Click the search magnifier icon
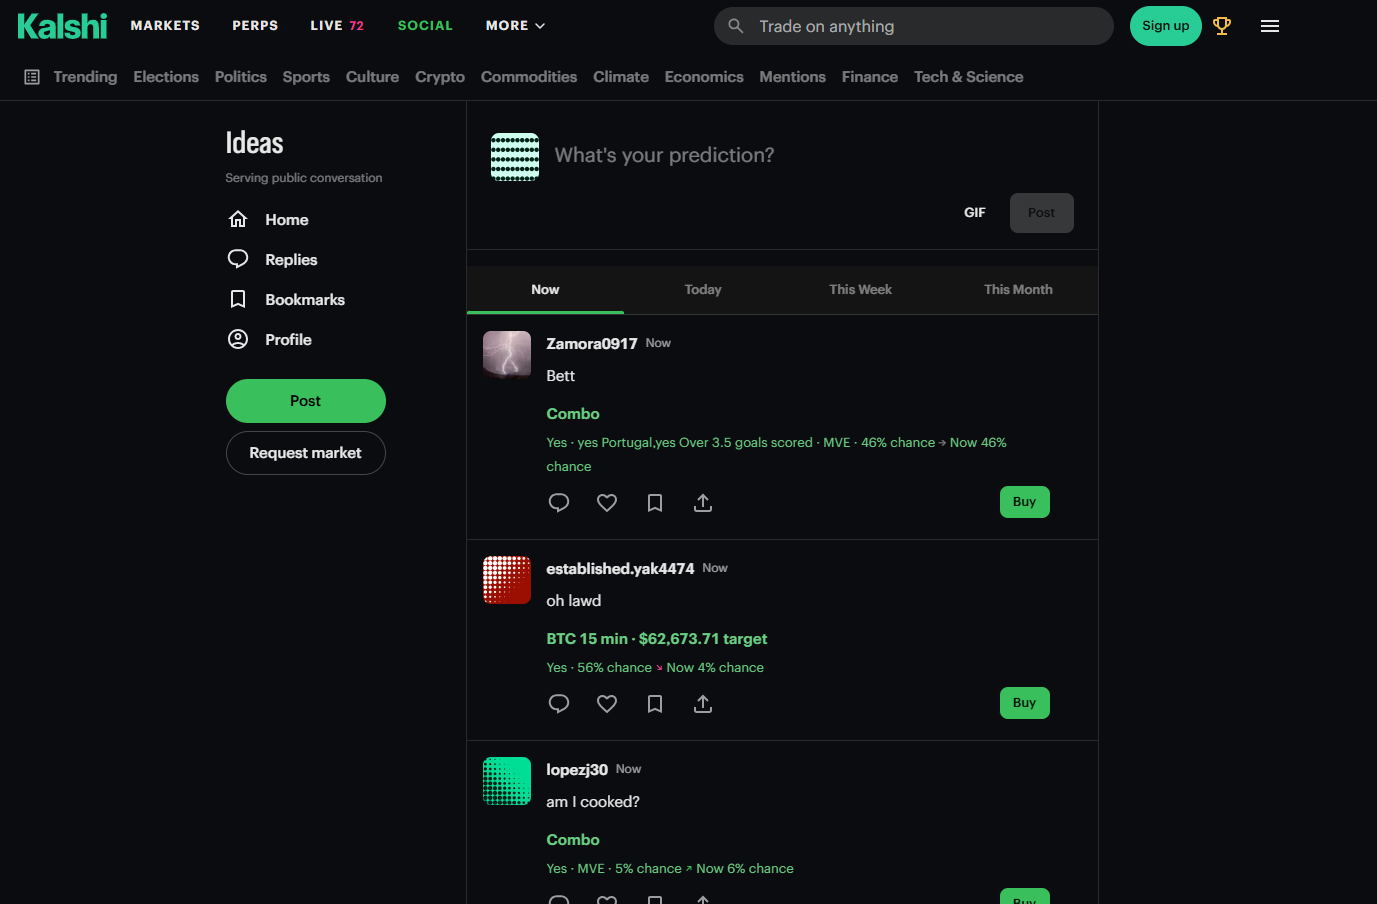 point(736,26)
